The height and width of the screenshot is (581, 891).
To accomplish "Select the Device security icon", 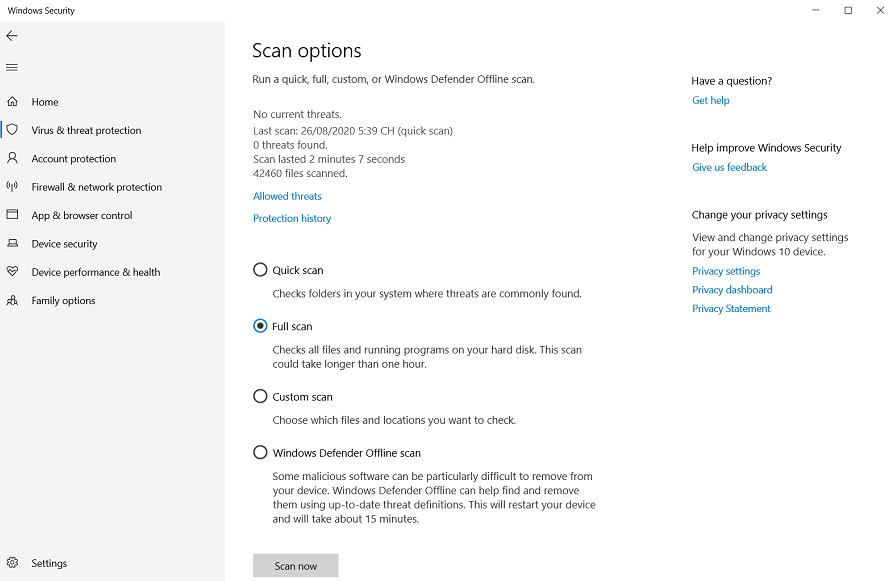I will (11, 243).
